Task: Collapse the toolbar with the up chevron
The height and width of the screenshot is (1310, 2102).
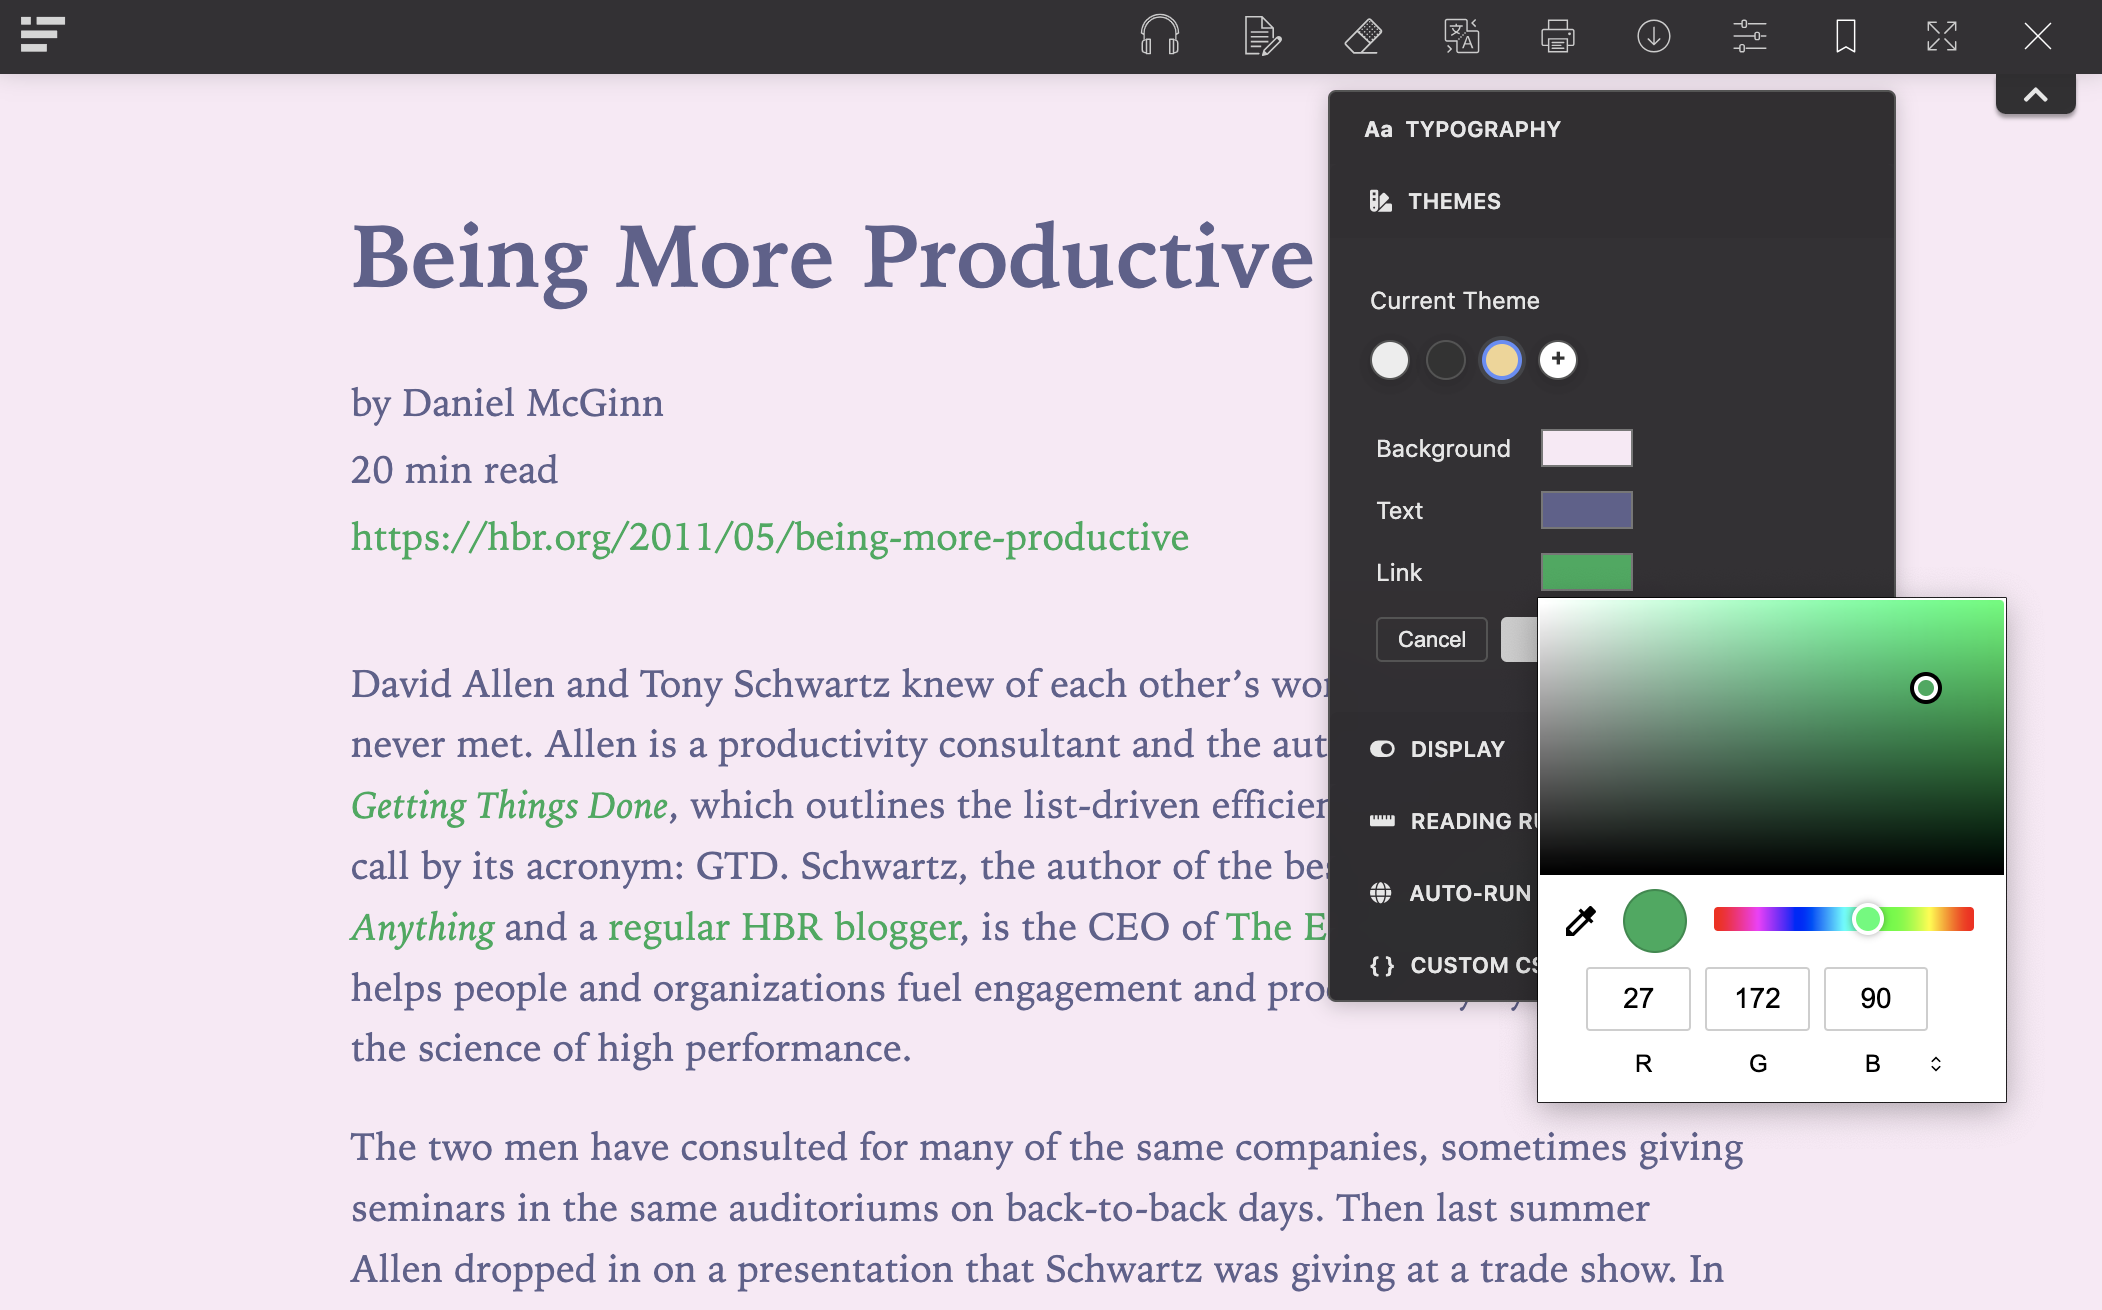Action: tap(2035, 95)
